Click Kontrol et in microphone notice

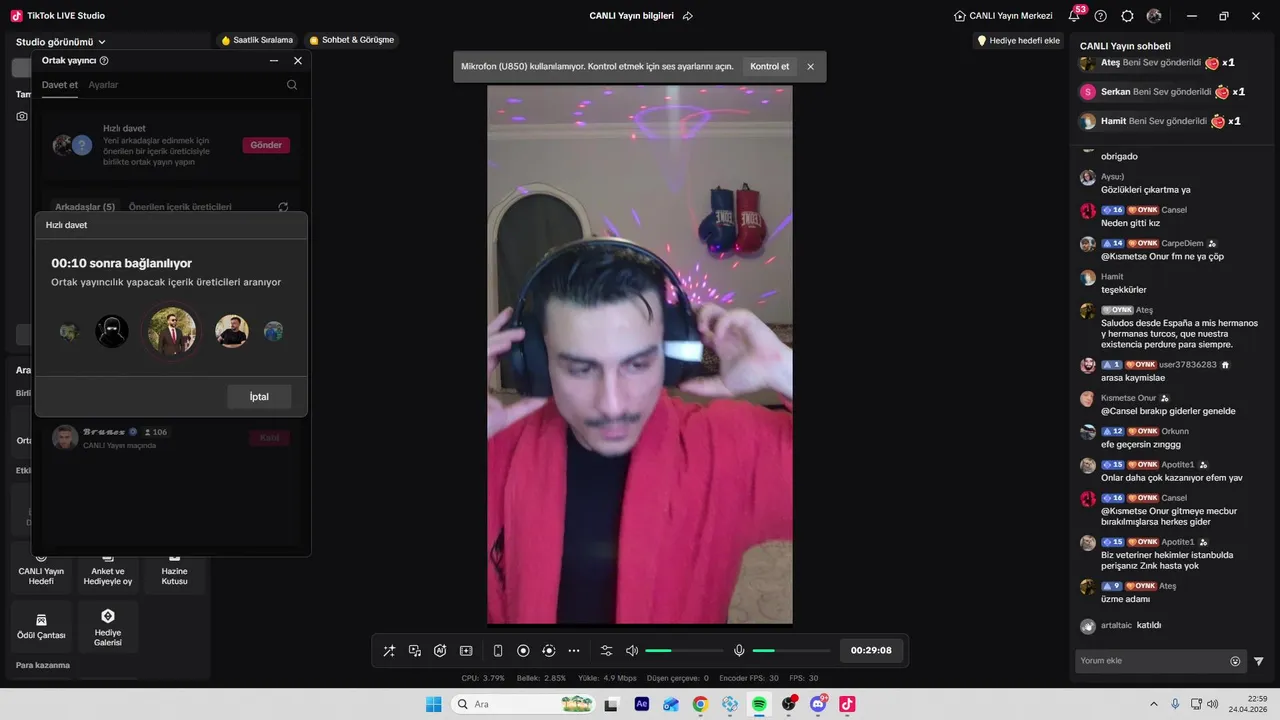click(x=769, y=66)
